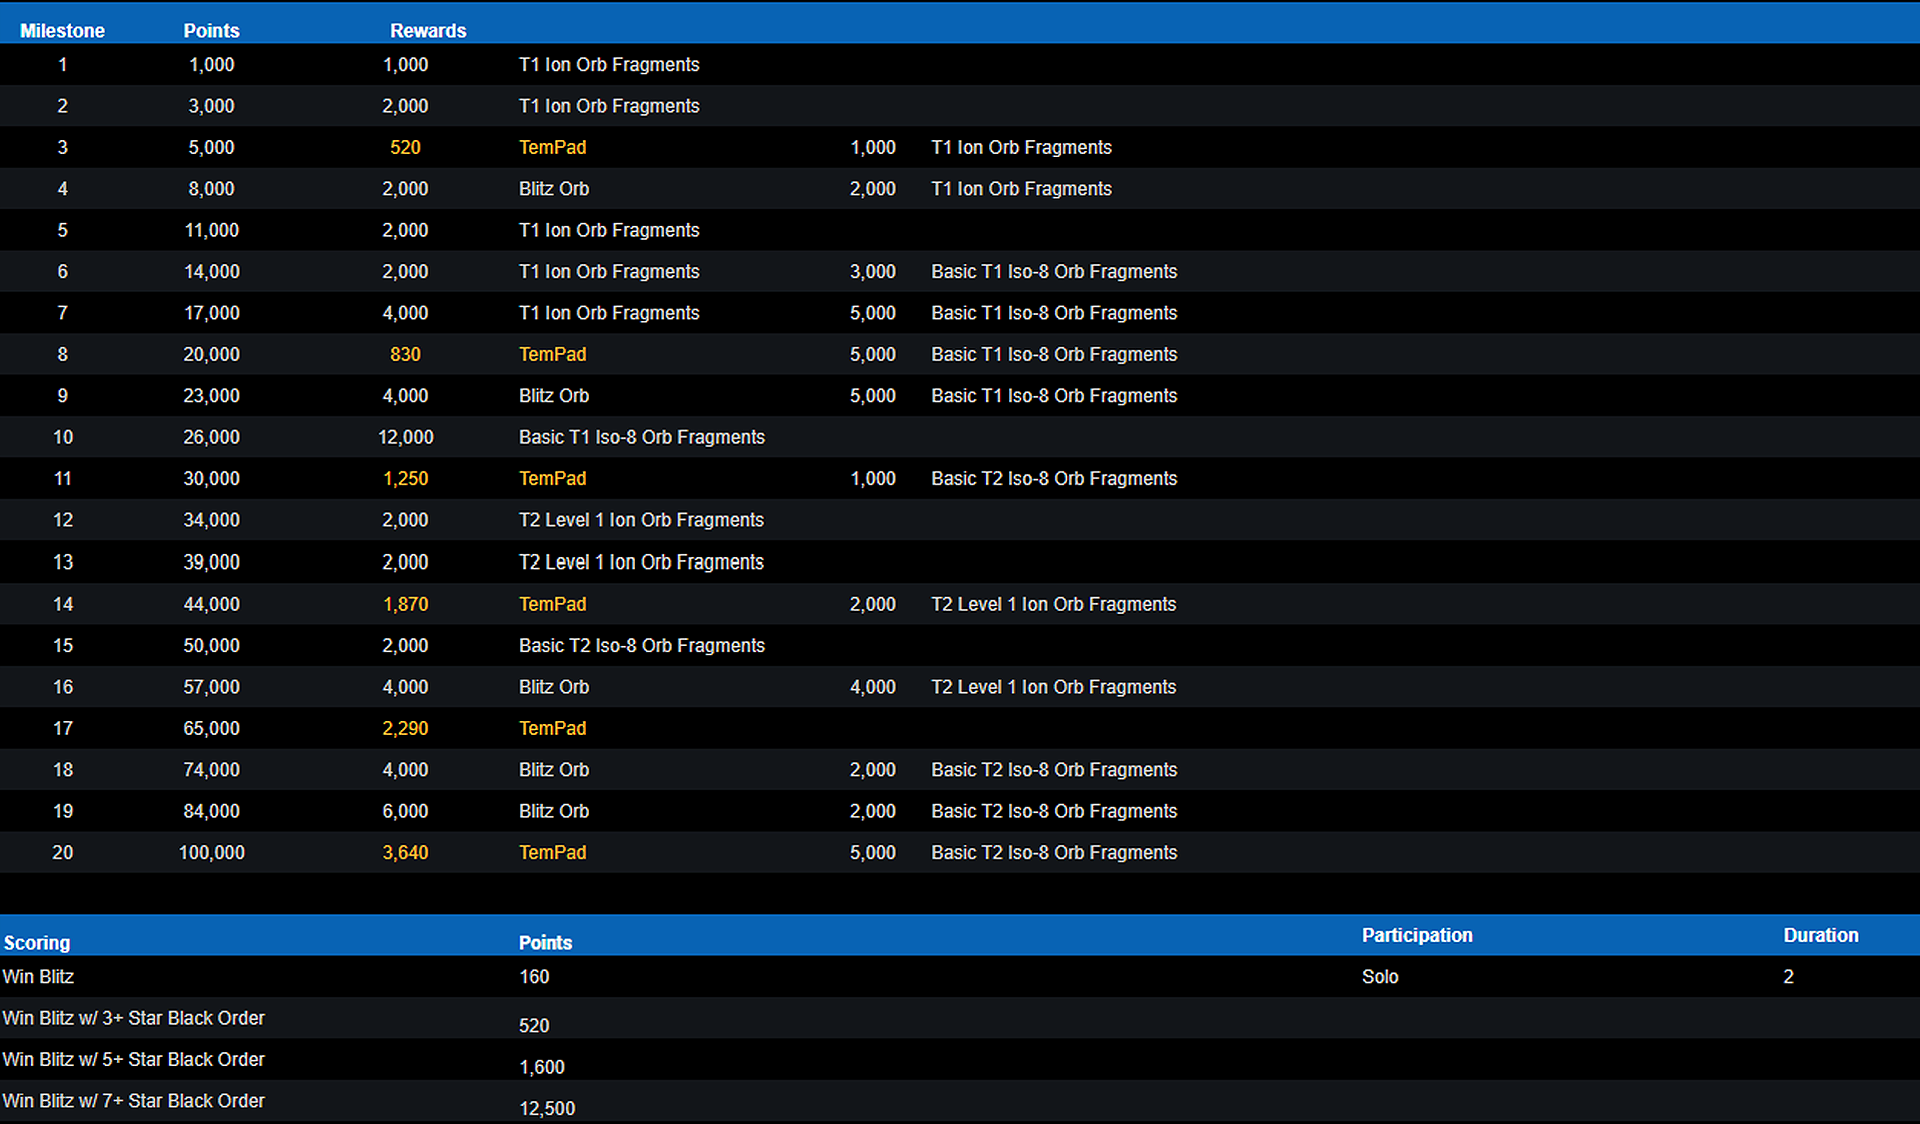This screenshot has width=1920, height=1124.
Task: Click the 26,000 points cell
Action: (211, 437)
